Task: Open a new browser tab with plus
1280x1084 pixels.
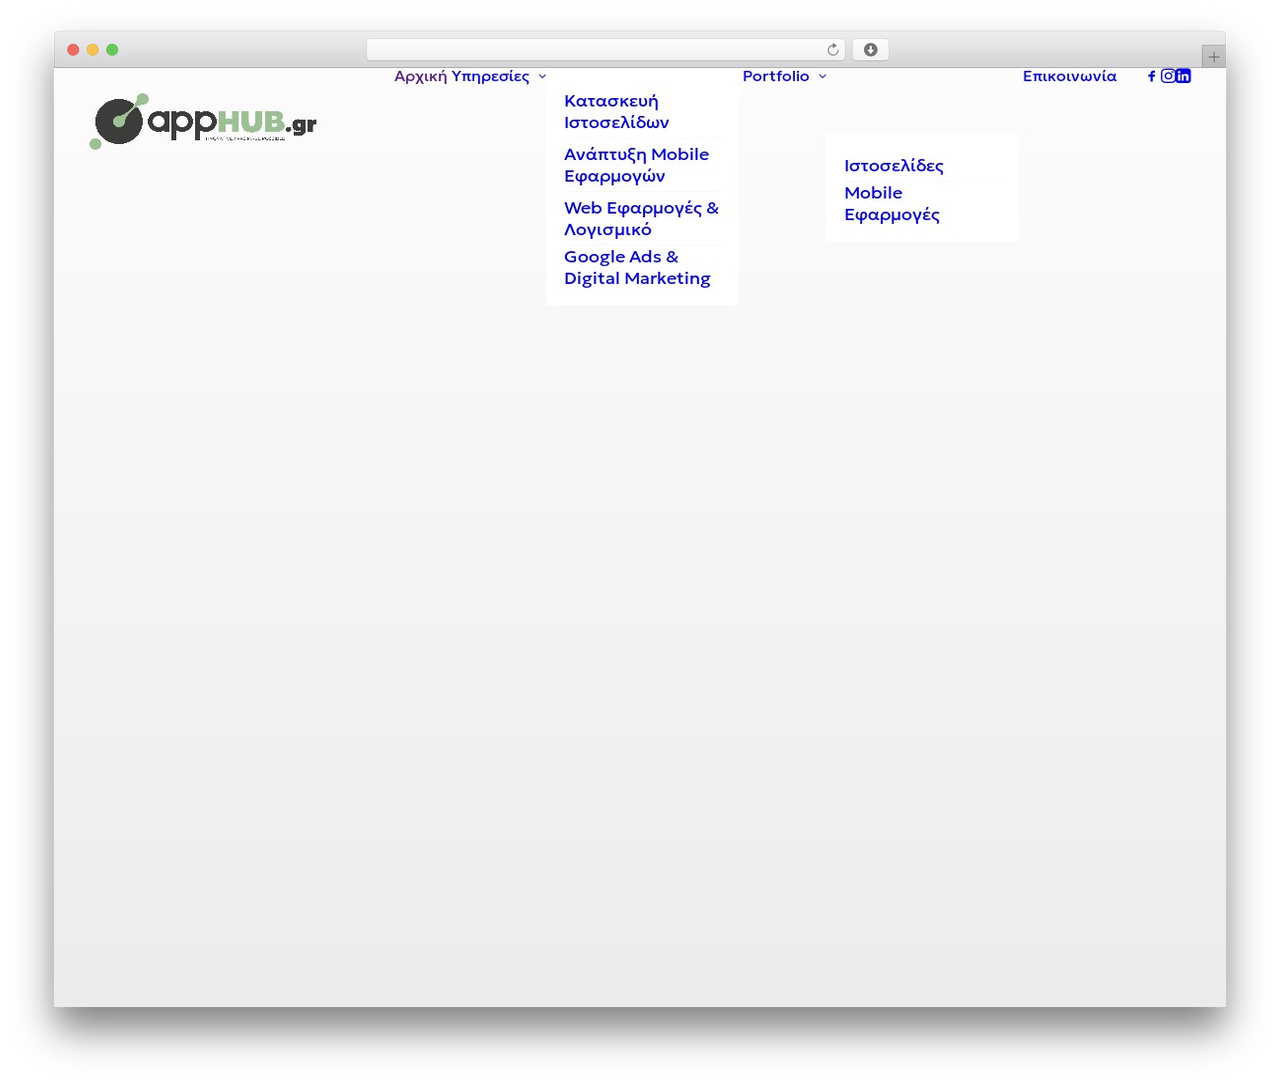Action: tap(1213, 57)
